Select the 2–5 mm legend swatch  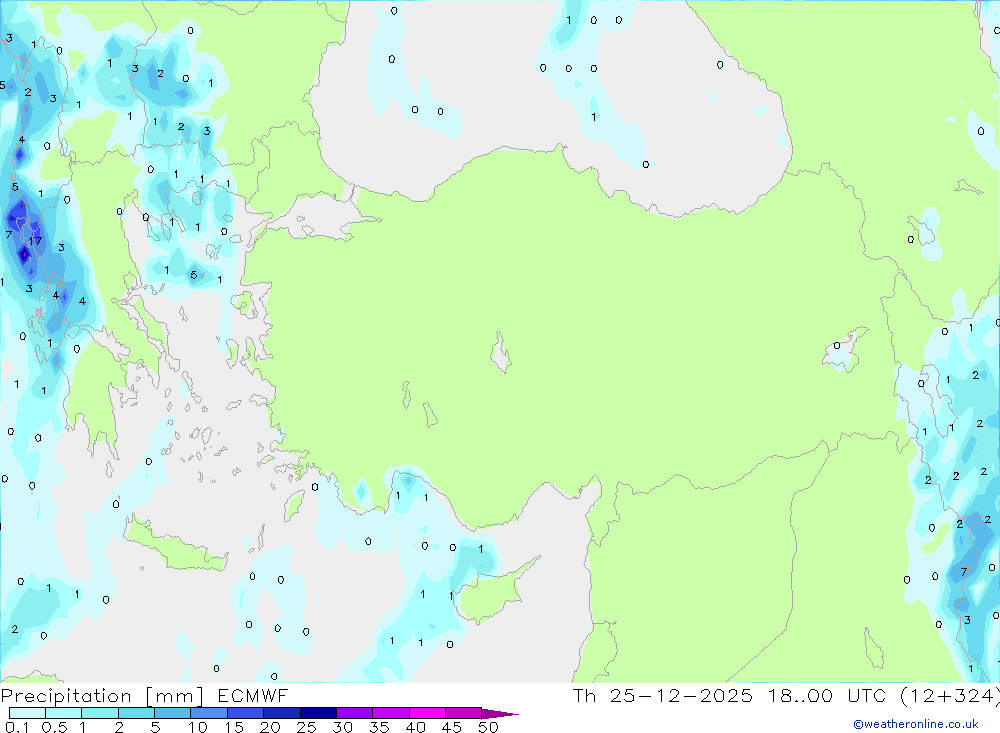coord(136,713)
